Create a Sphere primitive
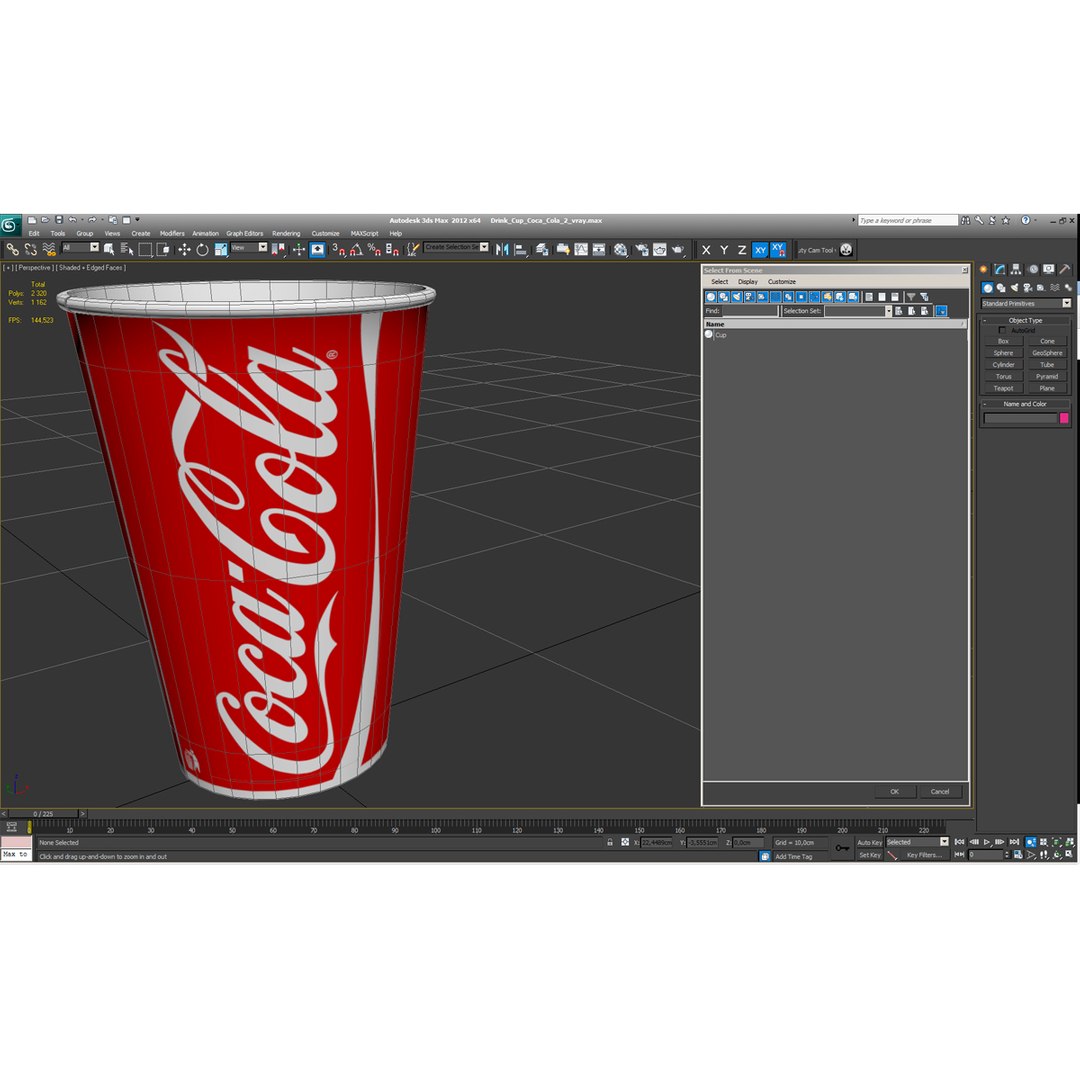Viewport: 1080px width, 1080px height. [1004, 353]
